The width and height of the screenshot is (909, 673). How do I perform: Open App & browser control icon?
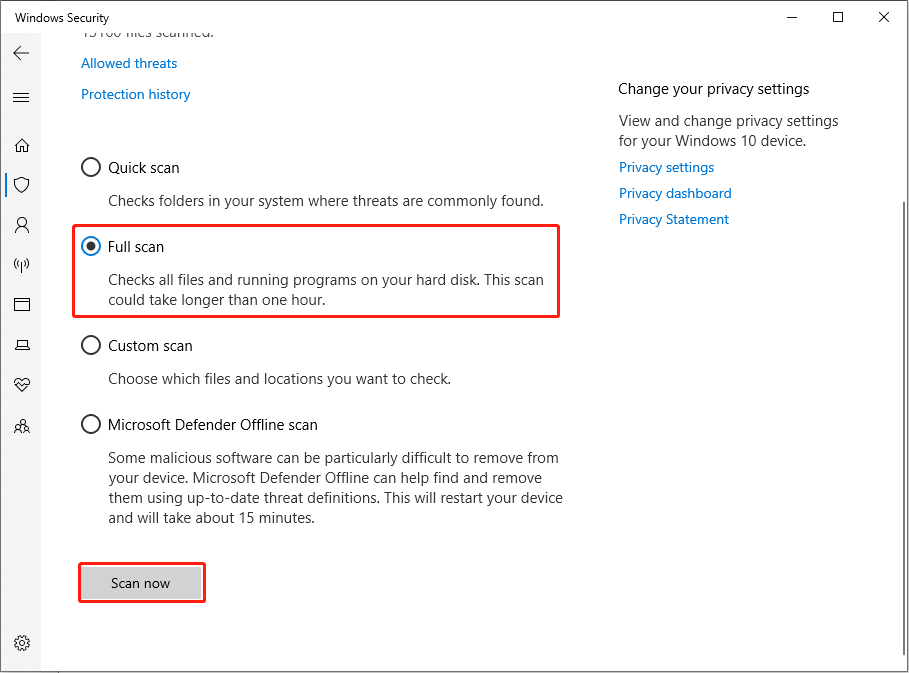pos(21,305)
